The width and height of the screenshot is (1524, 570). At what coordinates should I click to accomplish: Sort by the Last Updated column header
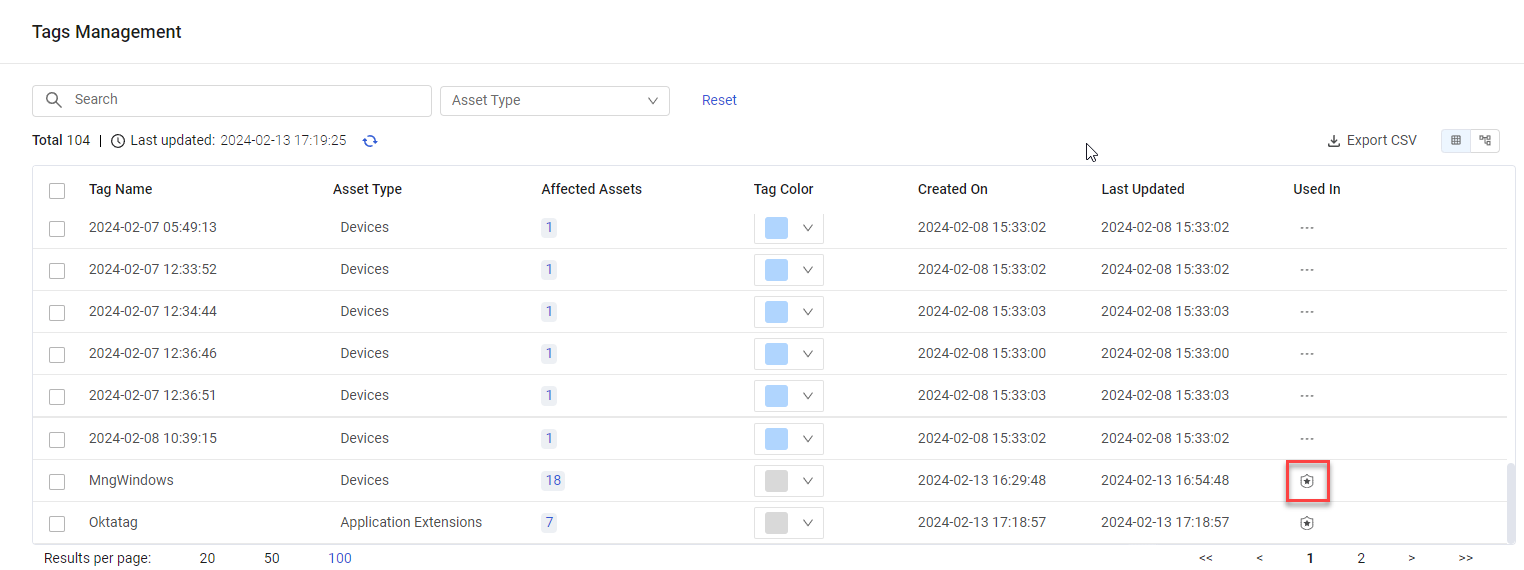[1142, 190]
